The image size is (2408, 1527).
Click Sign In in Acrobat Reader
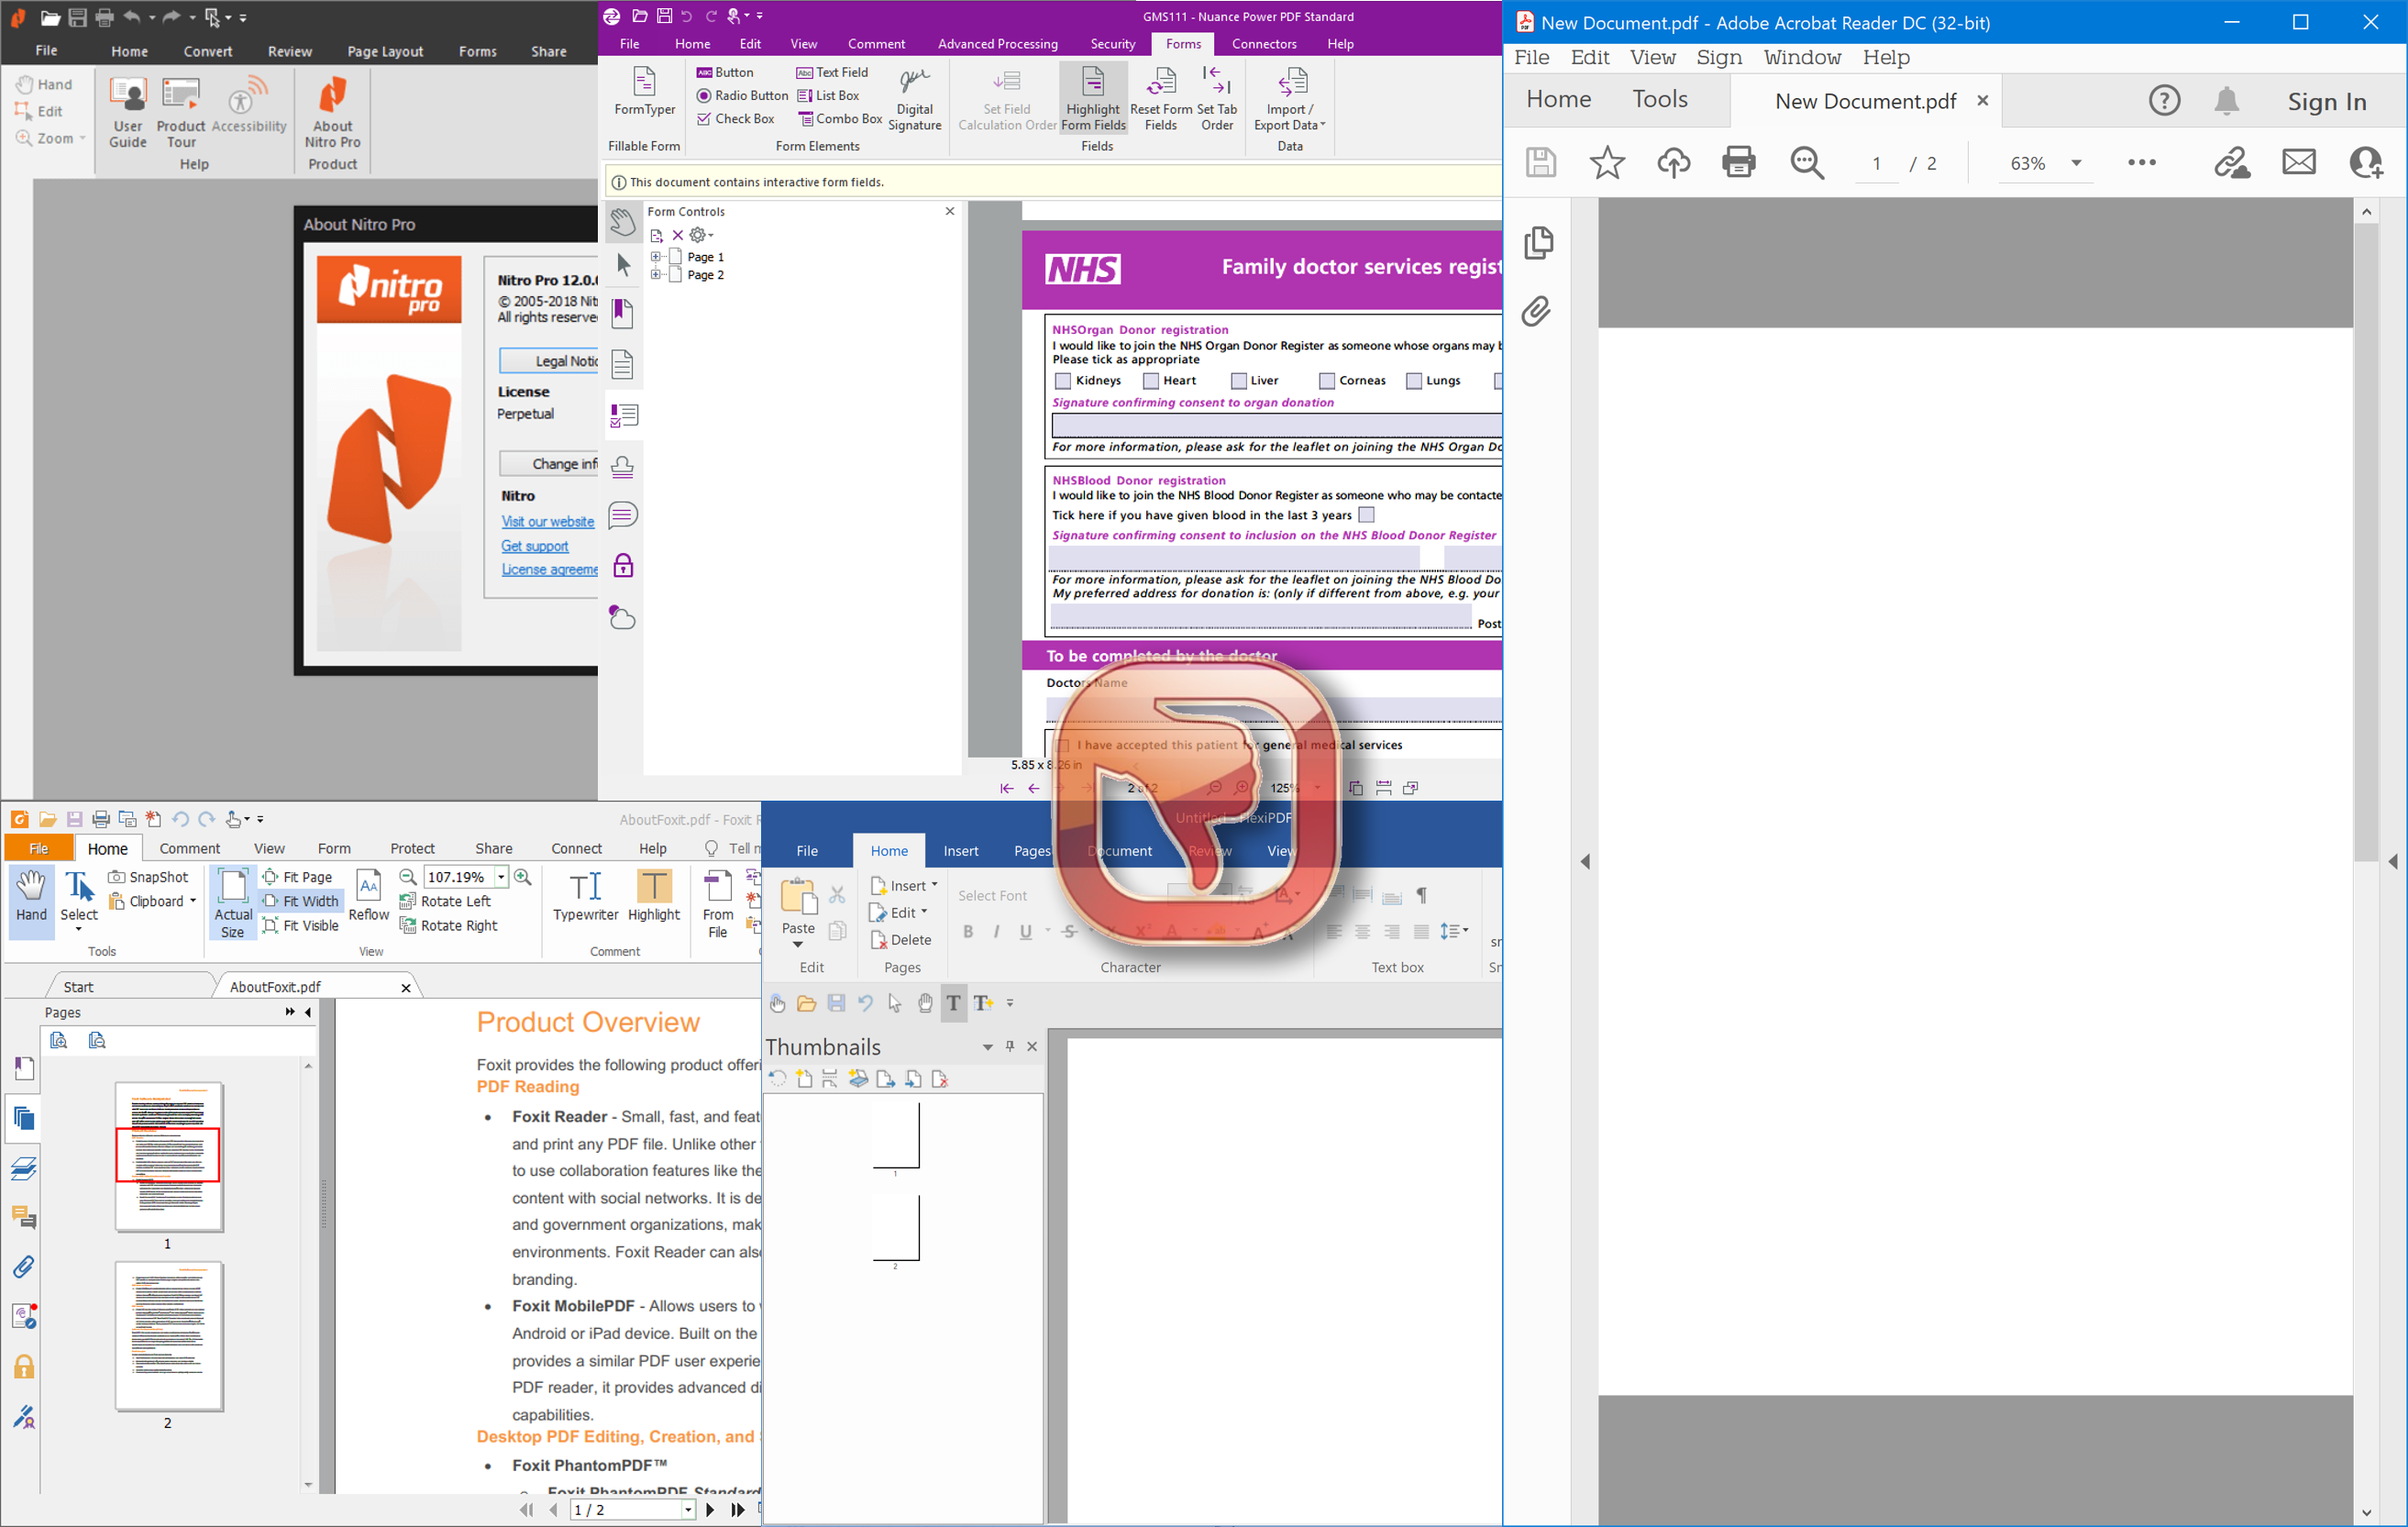(2326, 100)
